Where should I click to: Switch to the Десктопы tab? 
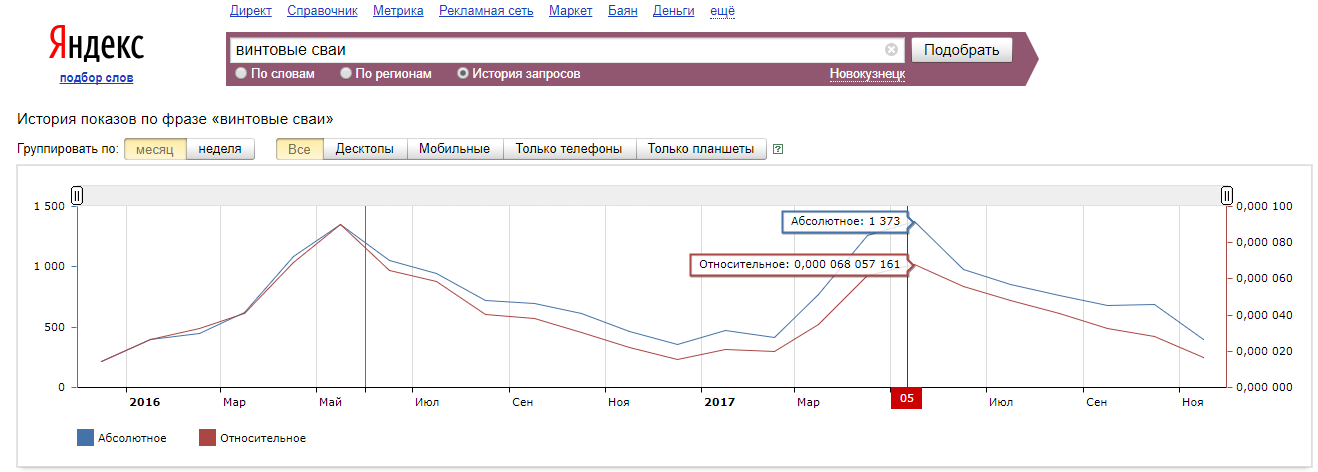click(x=365, y=149)
